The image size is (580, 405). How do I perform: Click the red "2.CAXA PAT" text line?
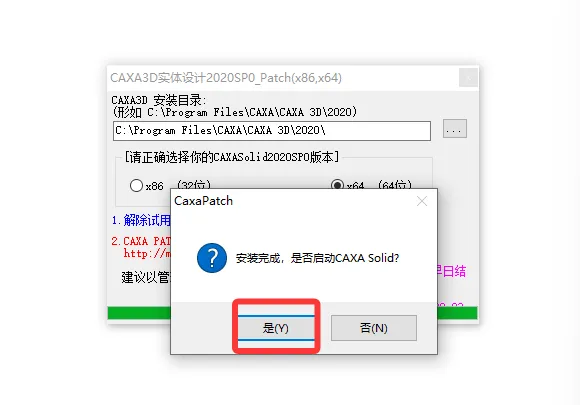tap(141, 241)
